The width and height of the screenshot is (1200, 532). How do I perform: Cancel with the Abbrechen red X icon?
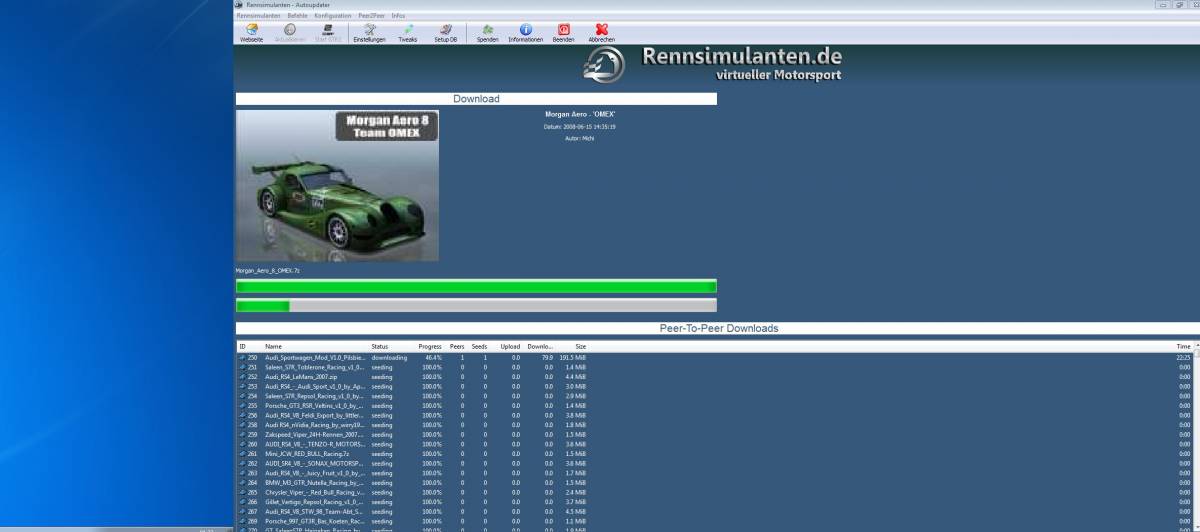601,32
